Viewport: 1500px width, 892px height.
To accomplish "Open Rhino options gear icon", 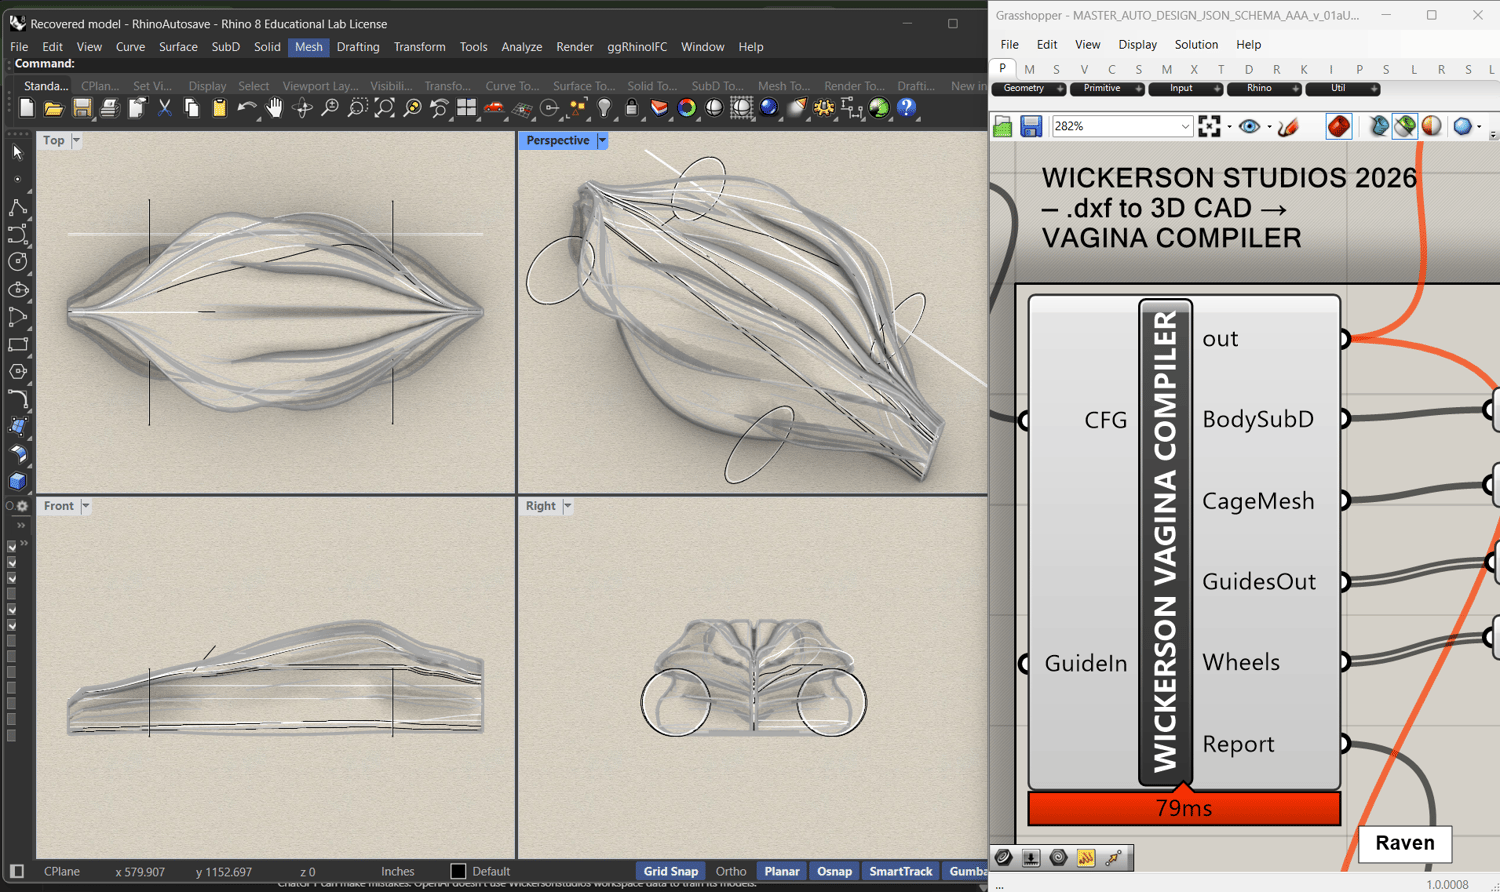I will point(824,108).
